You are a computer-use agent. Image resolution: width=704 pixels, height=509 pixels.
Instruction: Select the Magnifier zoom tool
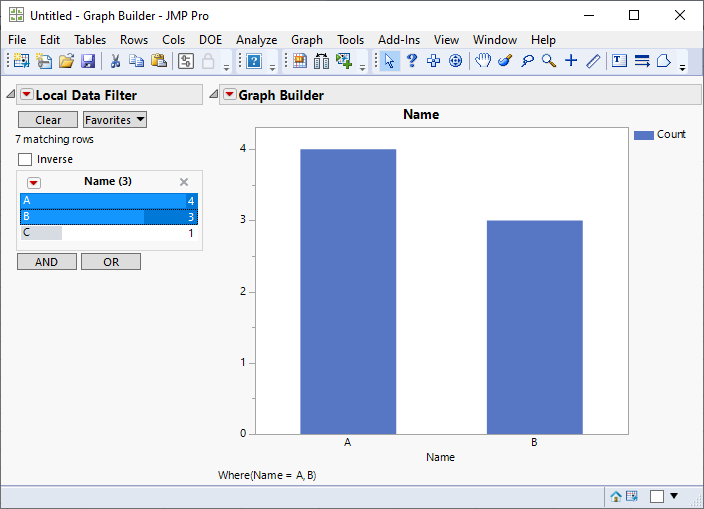coord(549,61)
